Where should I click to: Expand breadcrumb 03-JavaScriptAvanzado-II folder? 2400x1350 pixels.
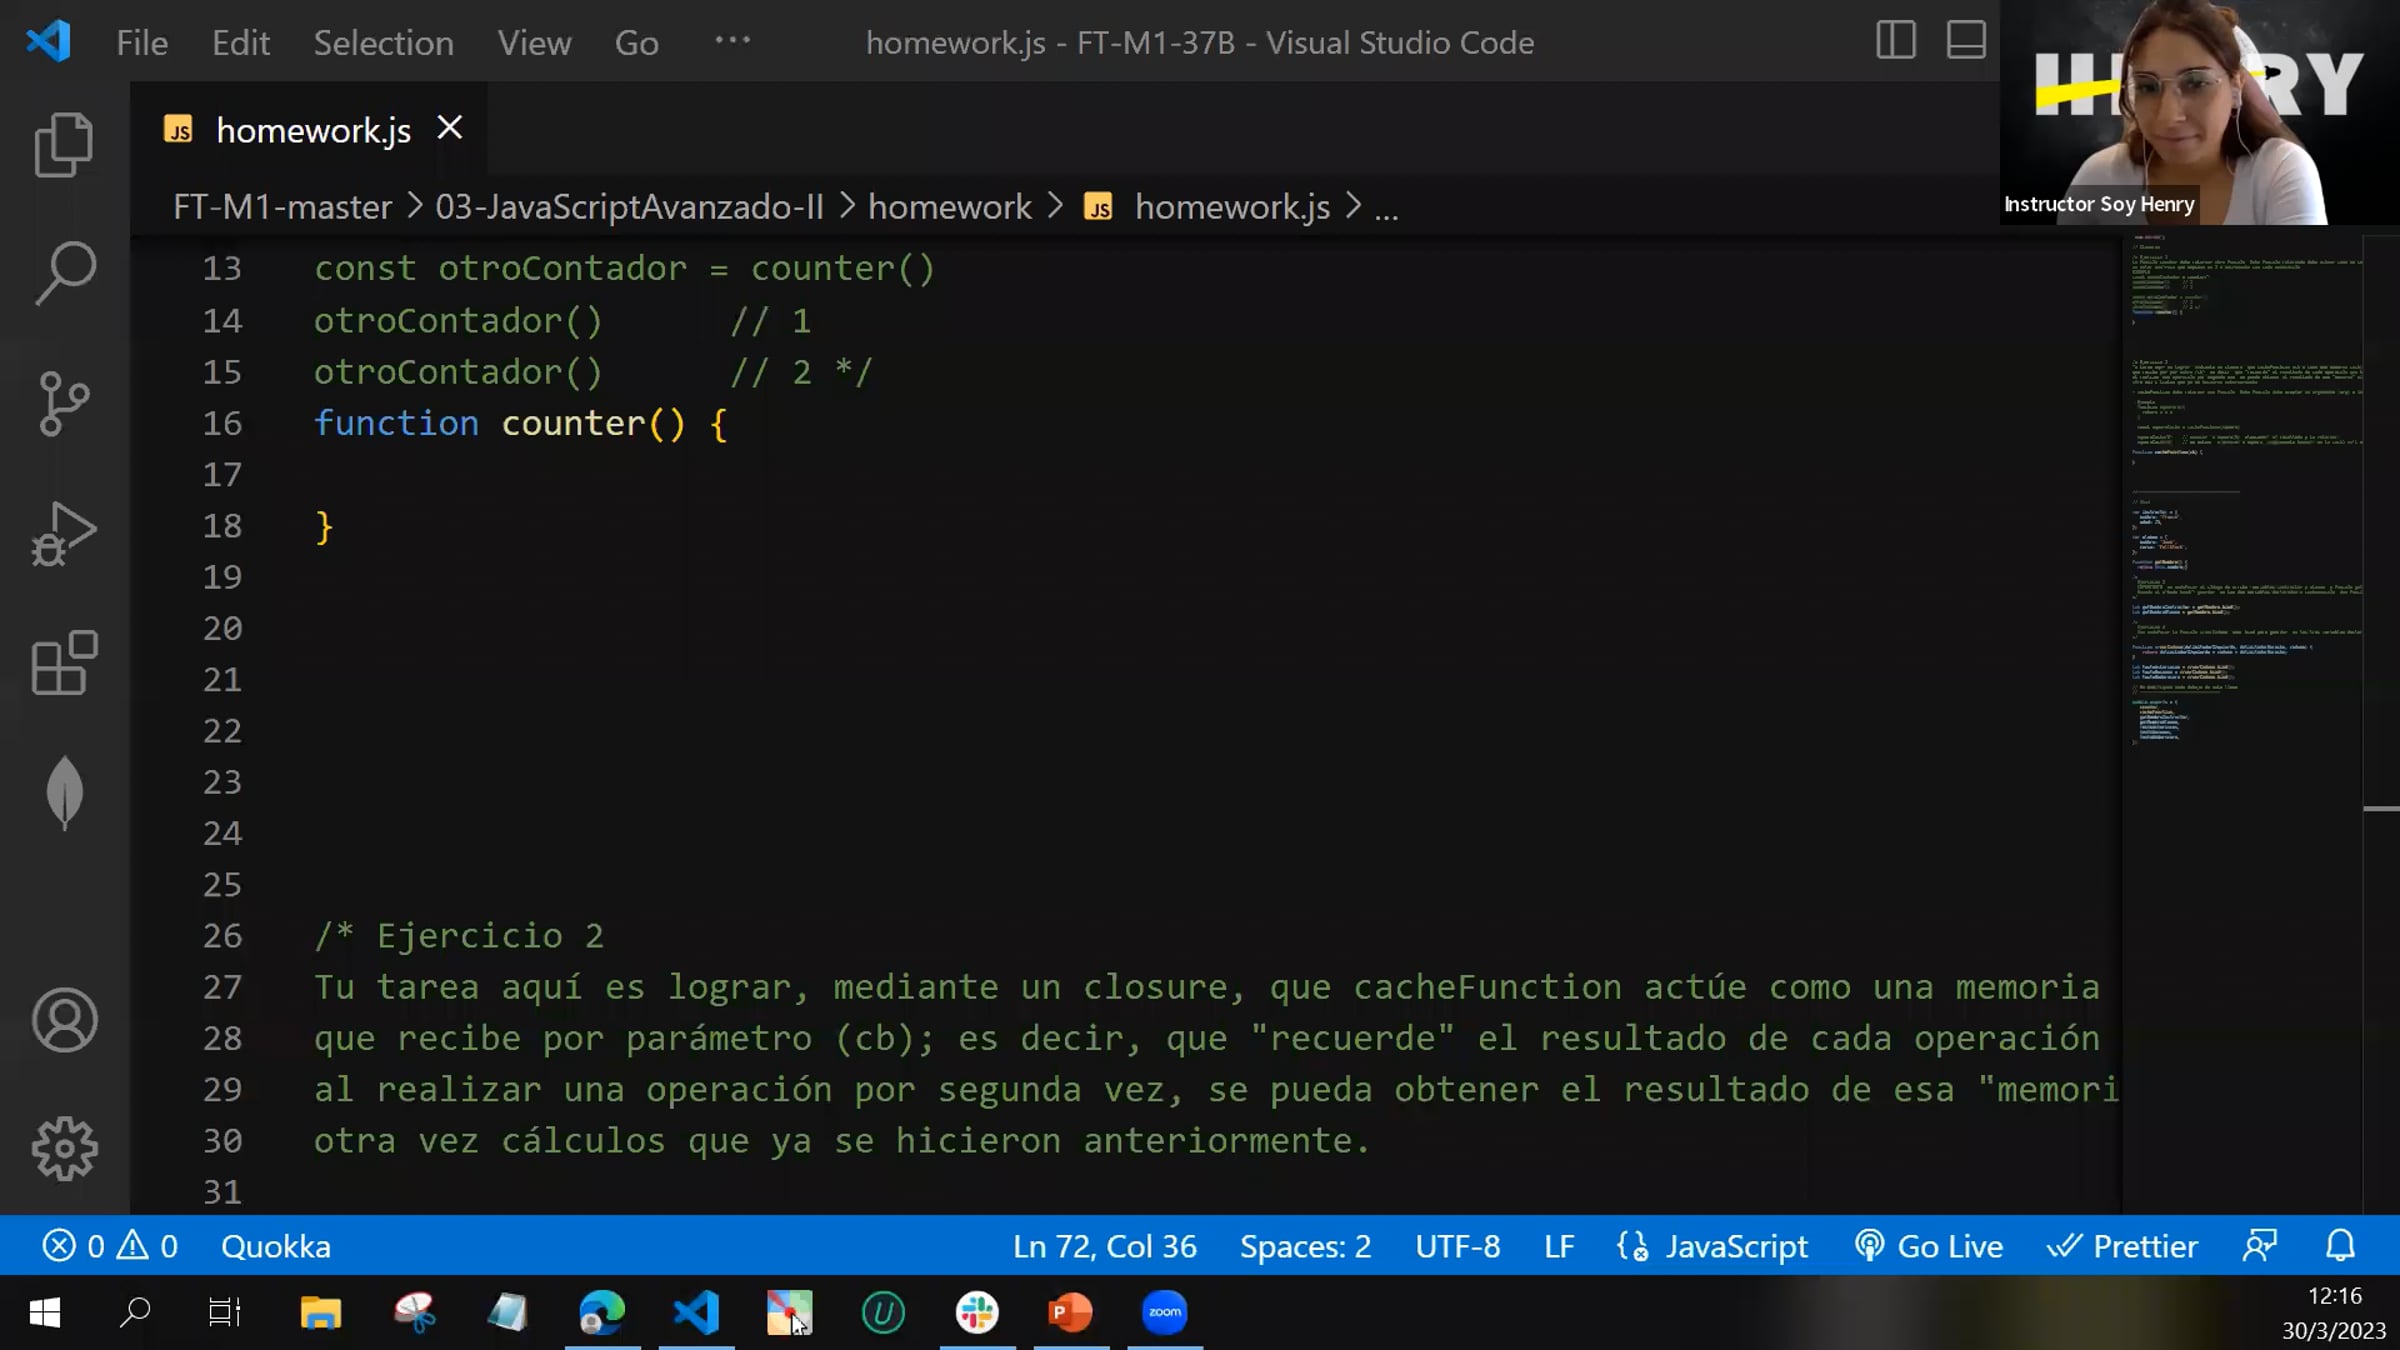(x=629, y=207)
